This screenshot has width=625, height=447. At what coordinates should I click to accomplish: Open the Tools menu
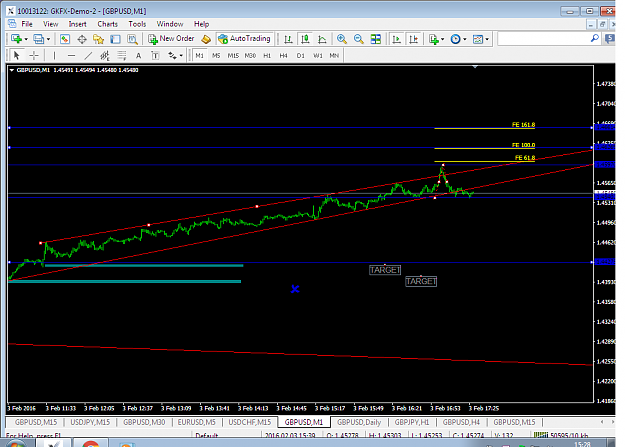tap(137, 24)
